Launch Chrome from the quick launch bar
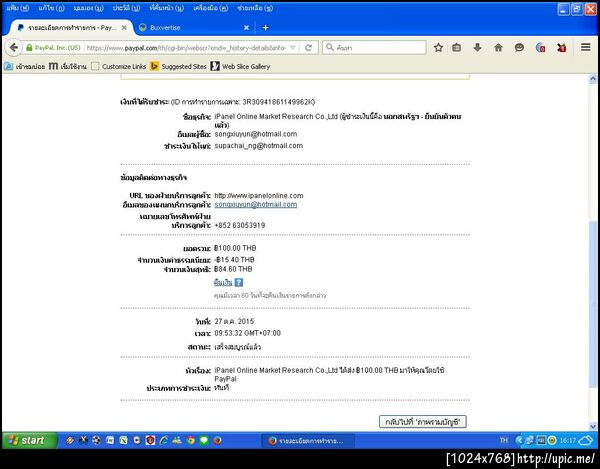The height and width of the screenshot is (469, 600). (x=190, y=440)
